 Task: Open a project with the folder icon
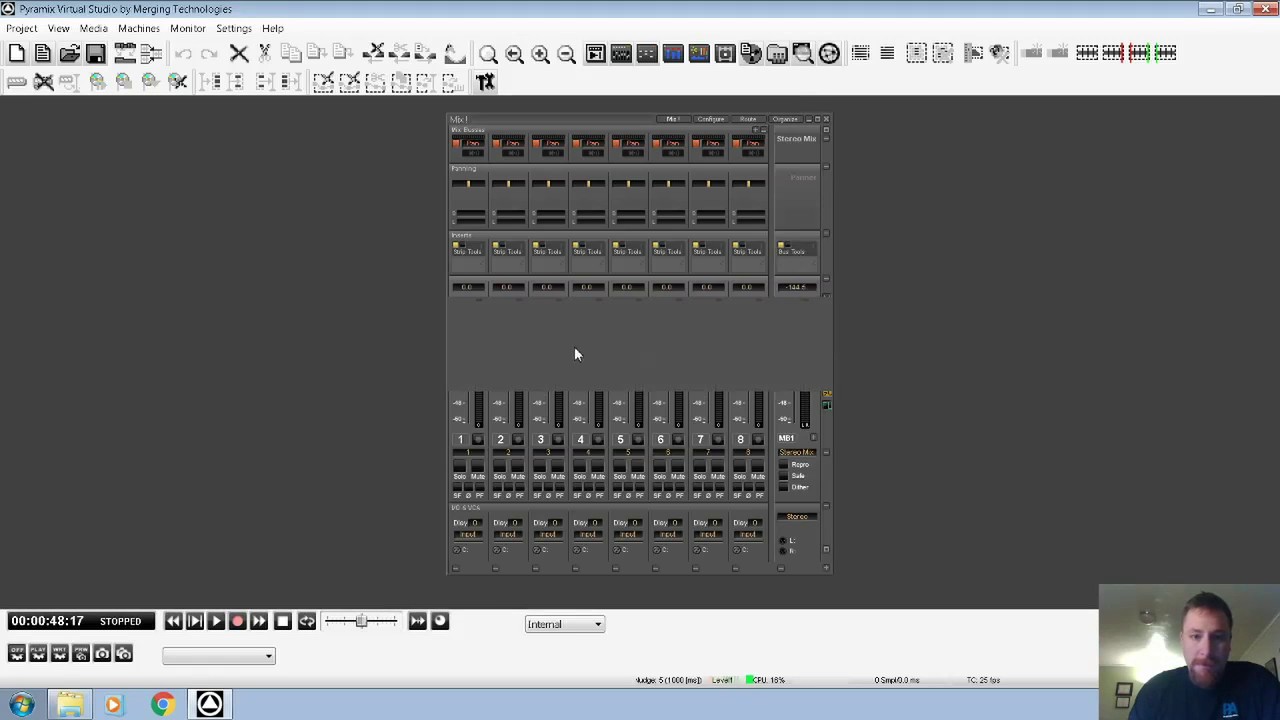69,53
